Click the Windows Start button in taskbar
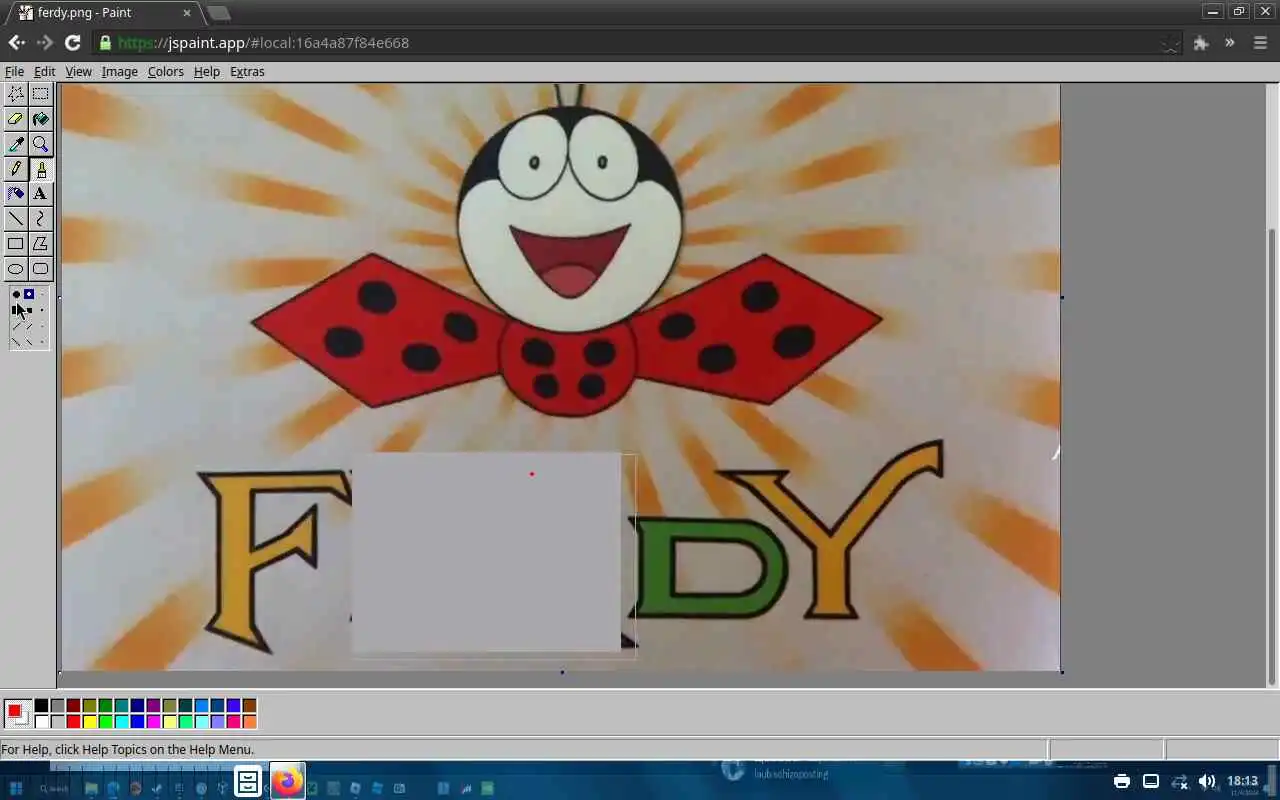1280x800 pixels. click(16, 787)
